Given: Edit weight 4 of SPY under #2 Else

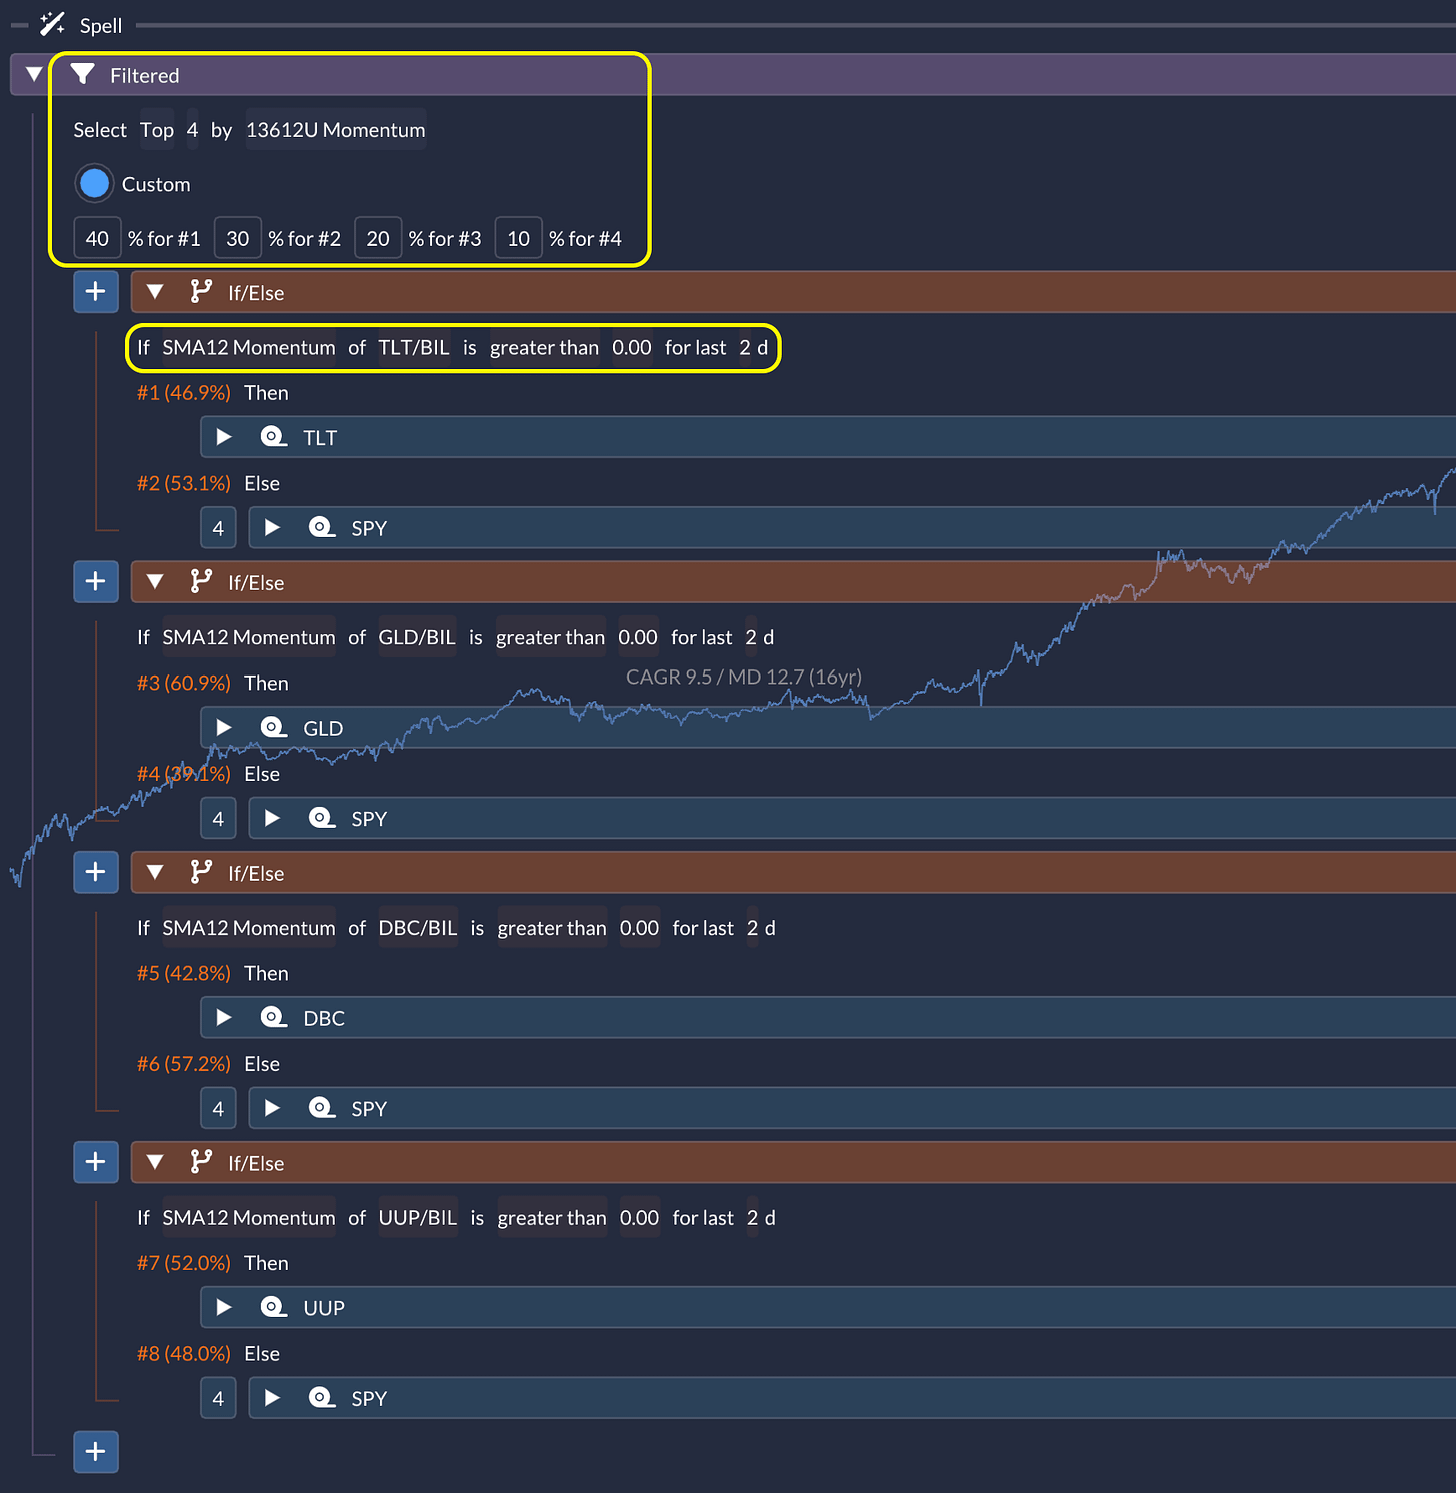Looking at the screenshot, I should click(x=218, y=528).
